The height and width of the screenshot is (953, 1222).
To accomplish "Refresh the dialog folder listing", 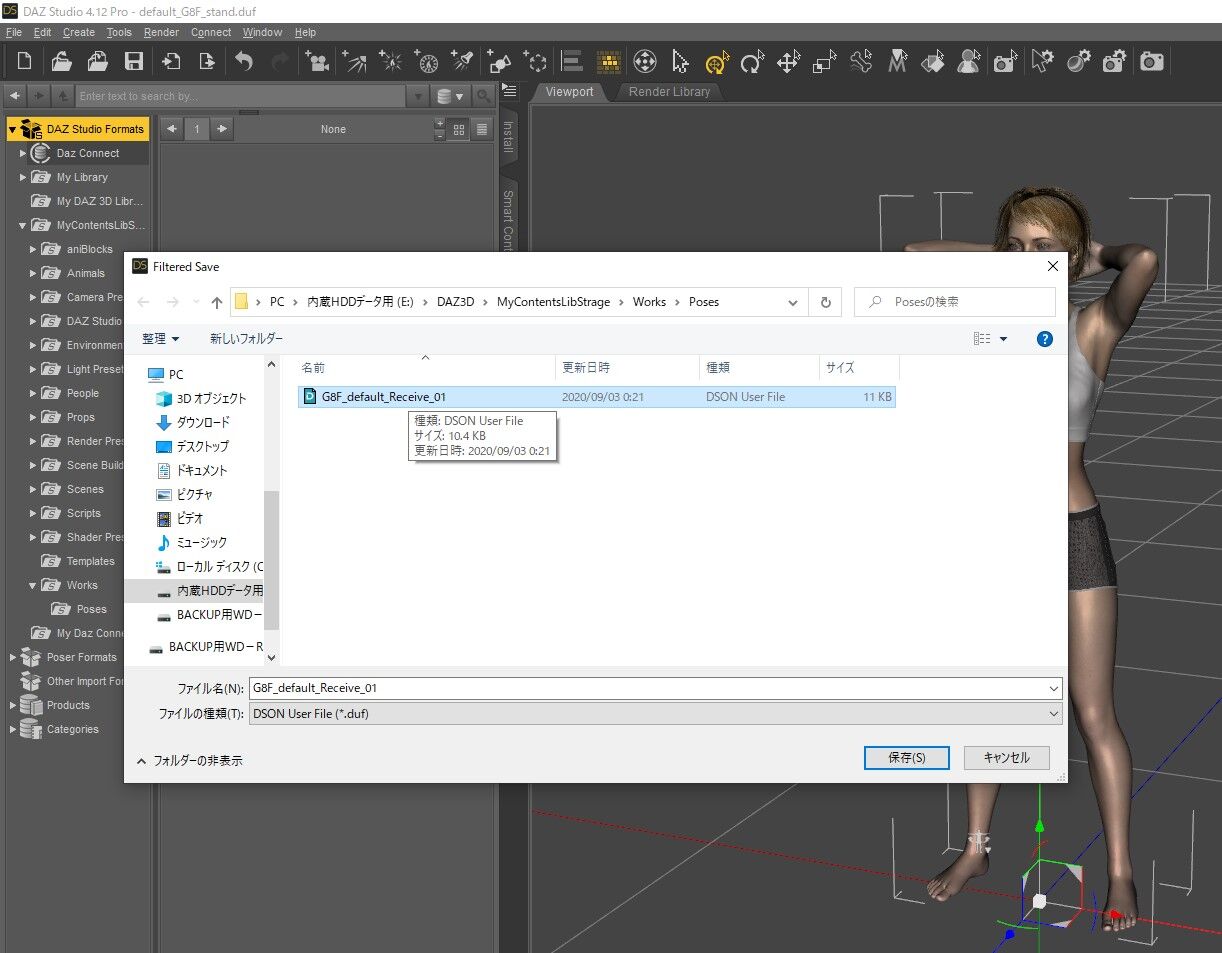I will 825,302.
